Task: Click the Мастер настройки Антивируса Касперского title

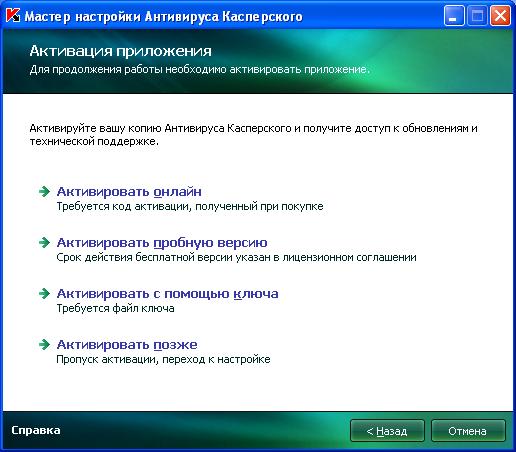Action: pyautogui.click(x=163, y=16)
